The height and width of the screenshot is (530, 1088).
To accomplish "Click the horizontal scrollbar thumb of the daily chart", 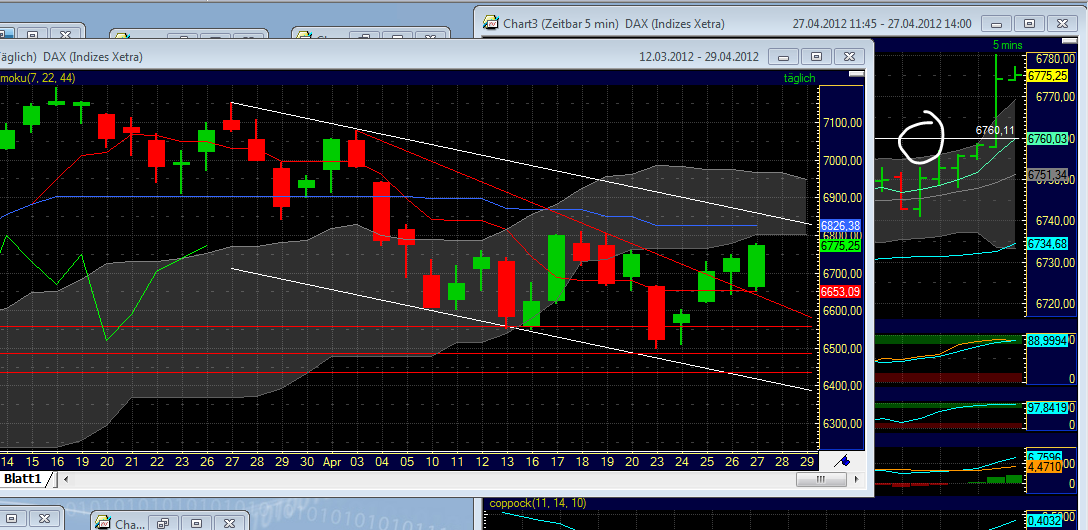I will [x=820, y=479].
